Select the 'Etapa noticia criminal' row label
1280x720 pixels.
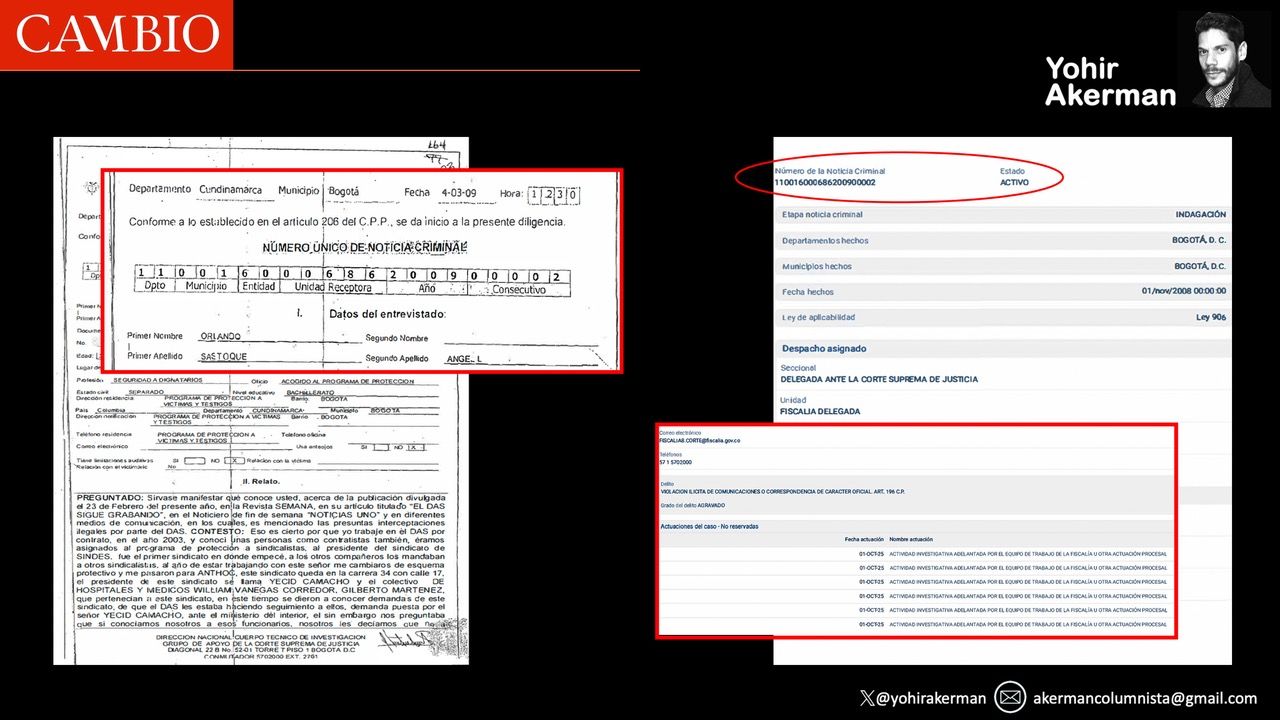[822, 215]
